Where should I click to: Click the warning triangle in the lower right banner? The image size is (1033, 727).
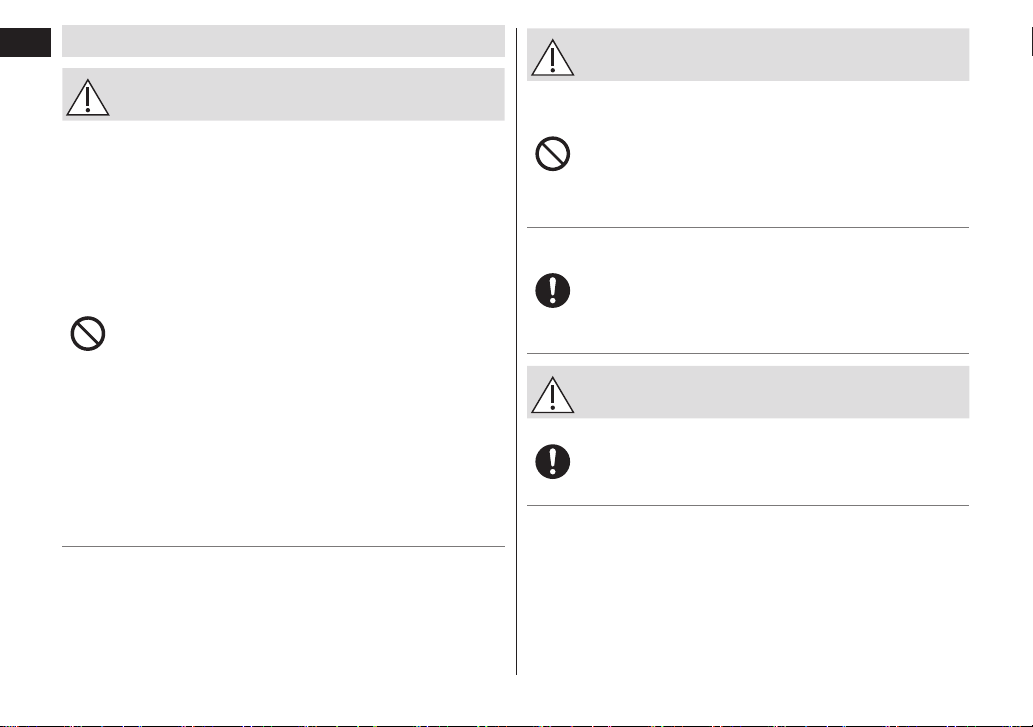point(553,394)
